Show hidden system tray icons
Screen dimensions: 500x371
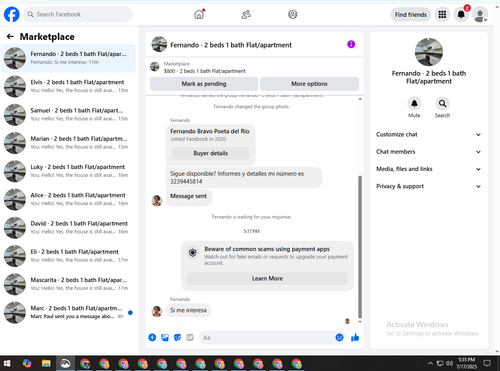click(x=430, y=363)
